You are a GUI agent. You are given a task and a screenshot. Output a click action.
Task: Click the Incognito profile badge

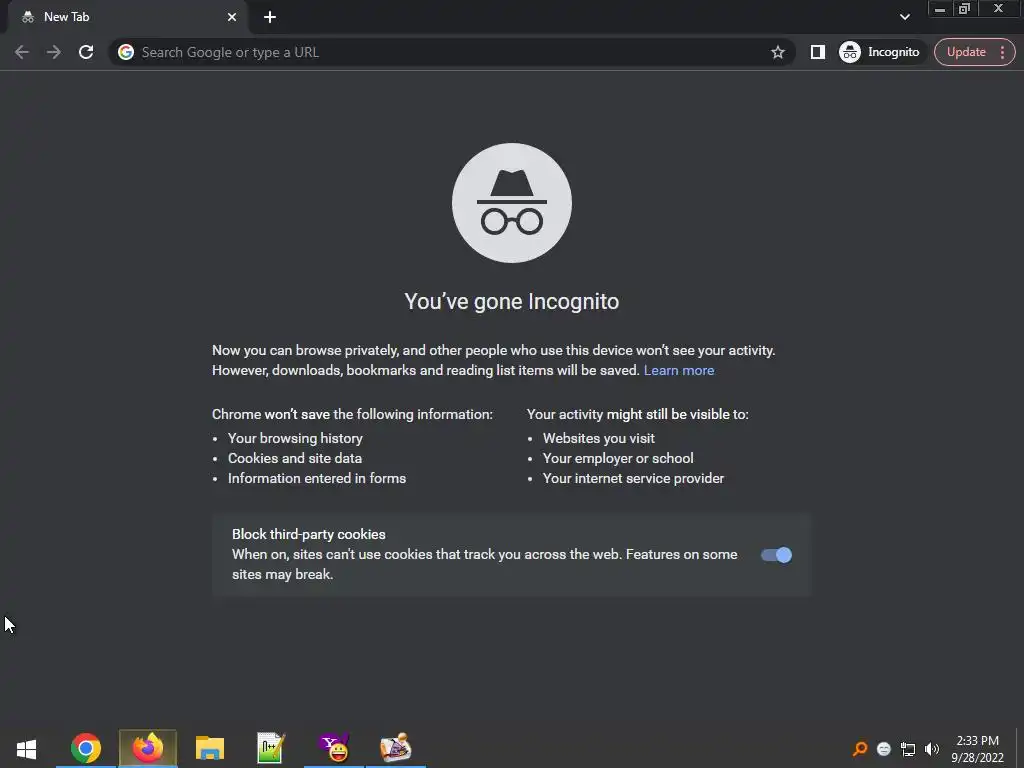point(880,52)
